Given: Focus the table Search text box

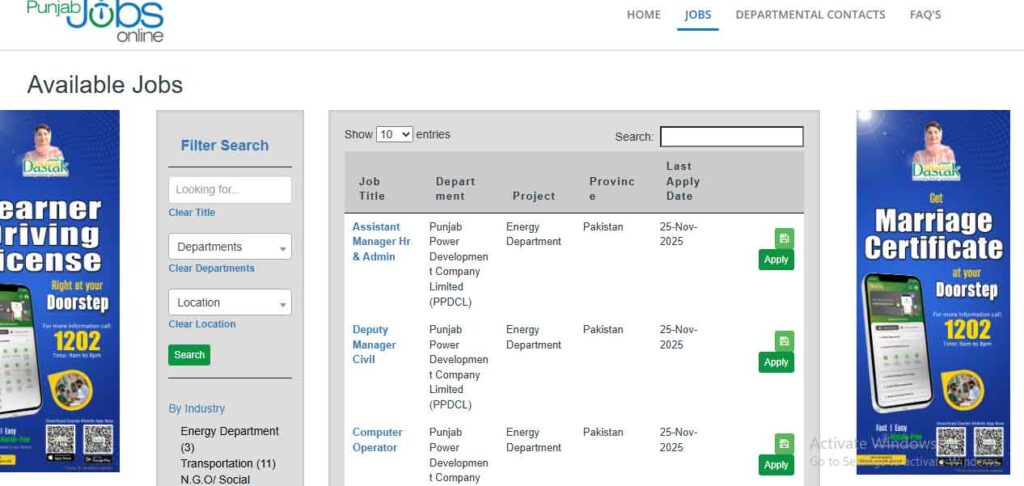Looking at the screenshot, I should 731,137.
